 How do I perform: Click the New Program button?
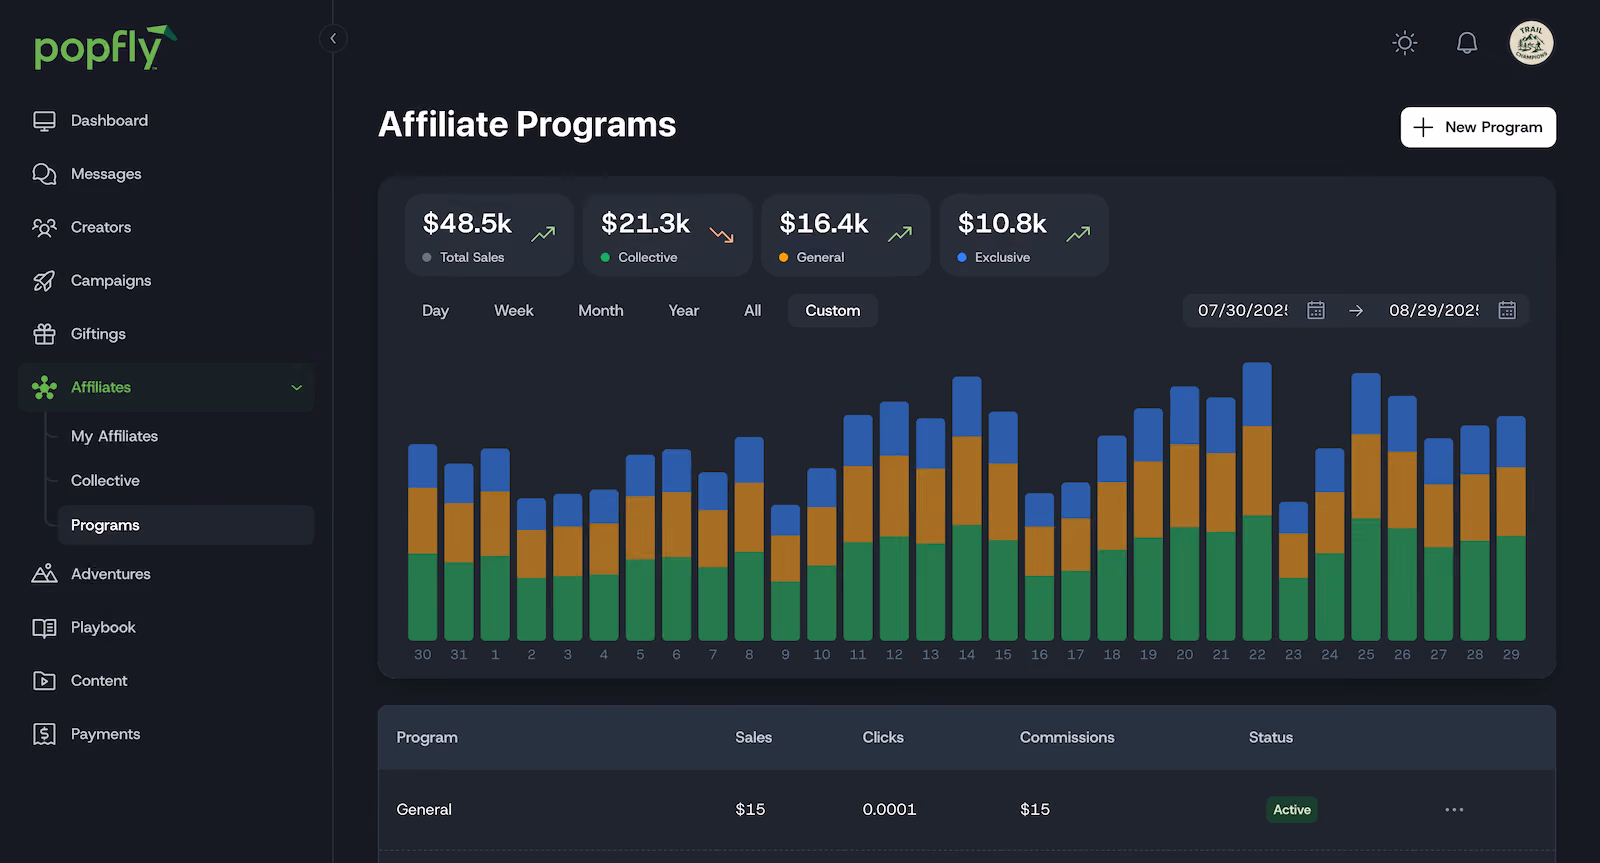click(x=1478, y=127)
